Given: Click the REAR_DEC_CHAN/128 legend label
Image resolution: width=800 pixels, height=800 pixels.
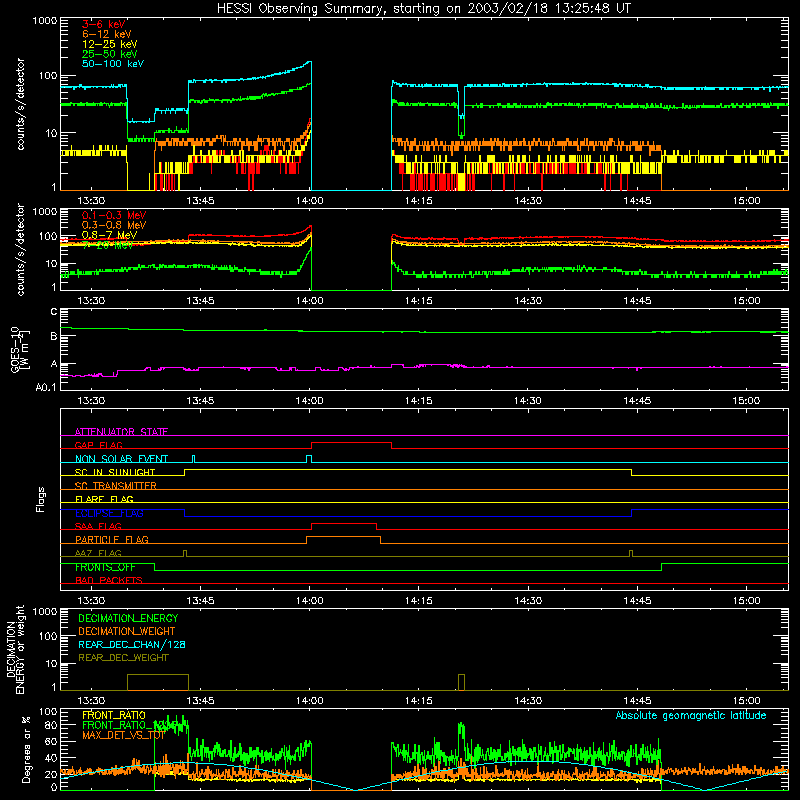Looking at the screenshot, I should (x=132, y=645).
